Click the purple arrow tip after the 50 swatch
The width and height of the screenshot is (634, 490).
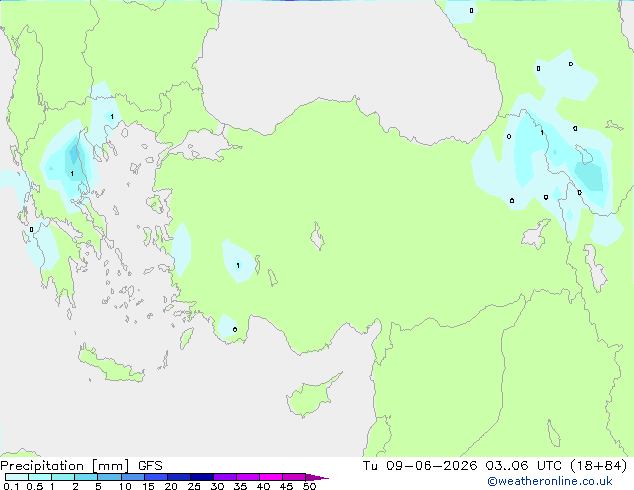[x=317, y=477]
